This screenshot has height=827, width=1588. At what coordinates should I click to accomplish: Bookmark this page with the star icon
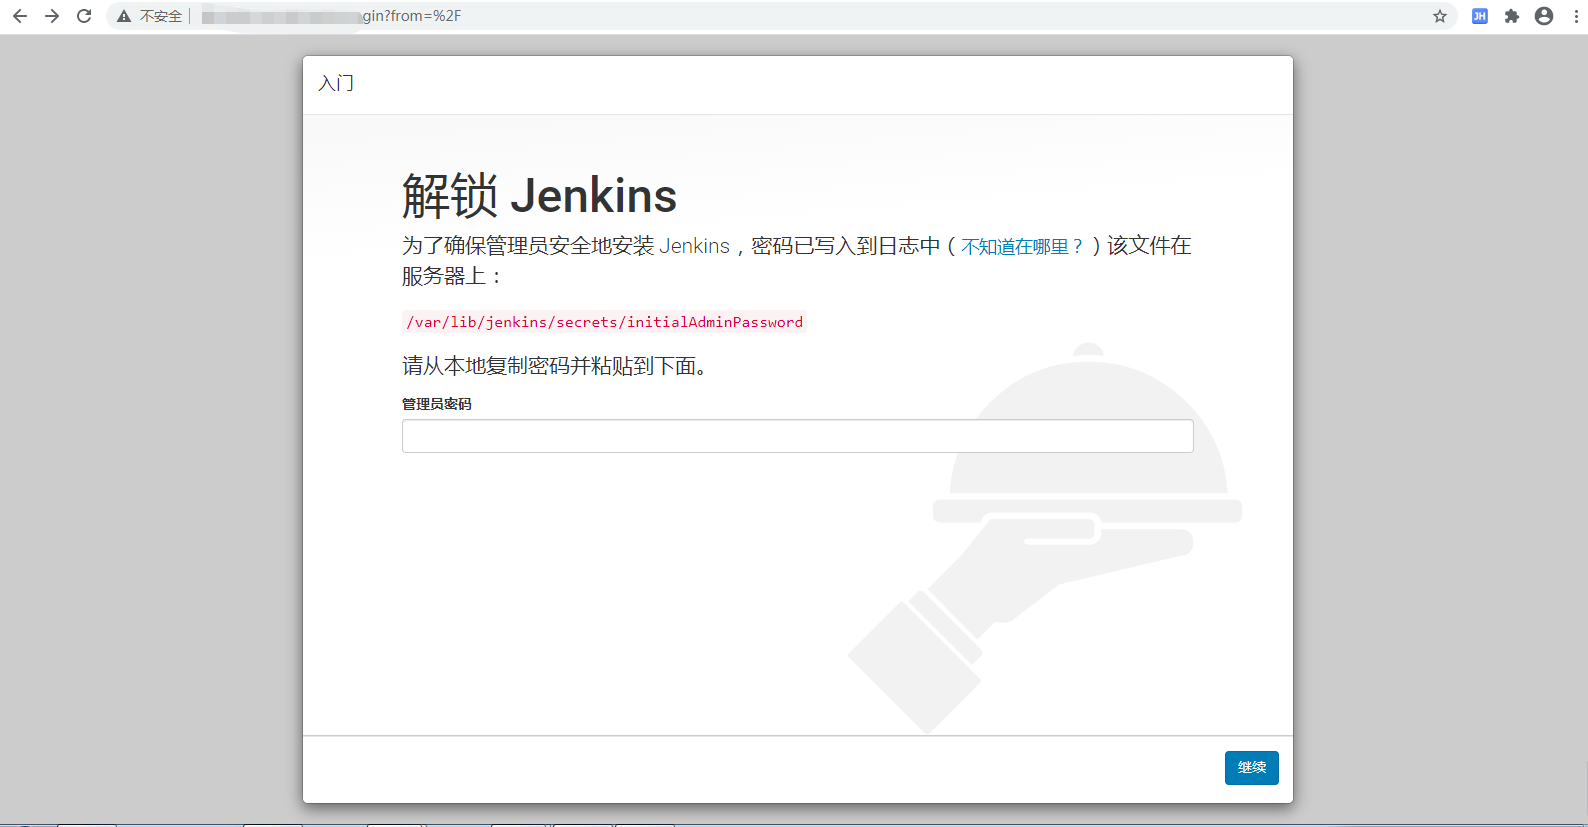(1440, 16)
